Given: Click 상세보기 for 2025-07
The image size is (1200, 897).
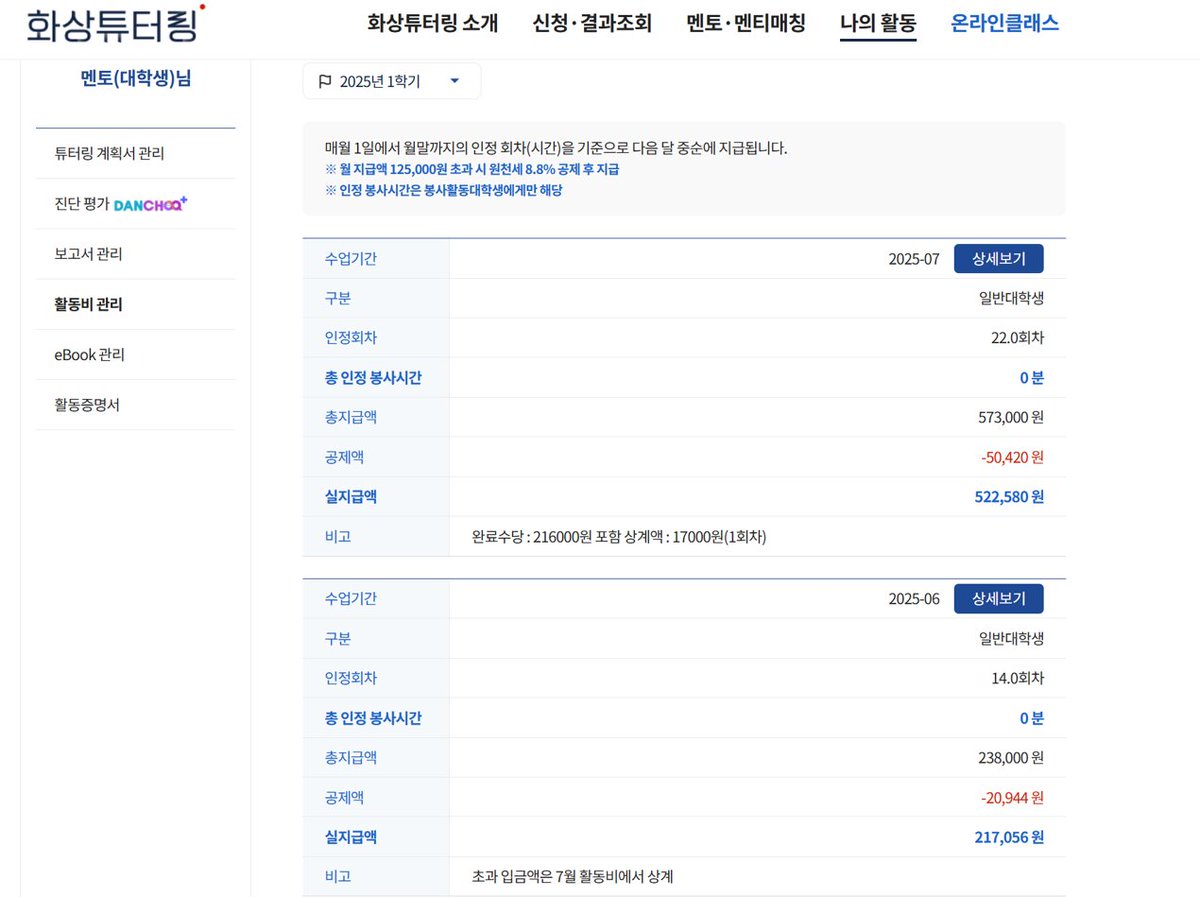Looking at the screenshot, I should point(998,259).
